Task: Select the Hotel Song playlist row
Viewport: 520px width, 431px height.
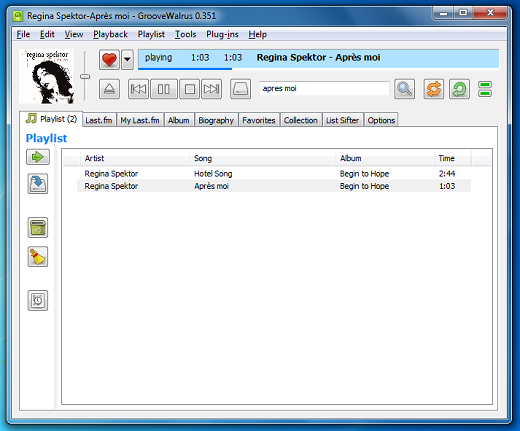Action: pyautogui.click(x=274, y=174)
